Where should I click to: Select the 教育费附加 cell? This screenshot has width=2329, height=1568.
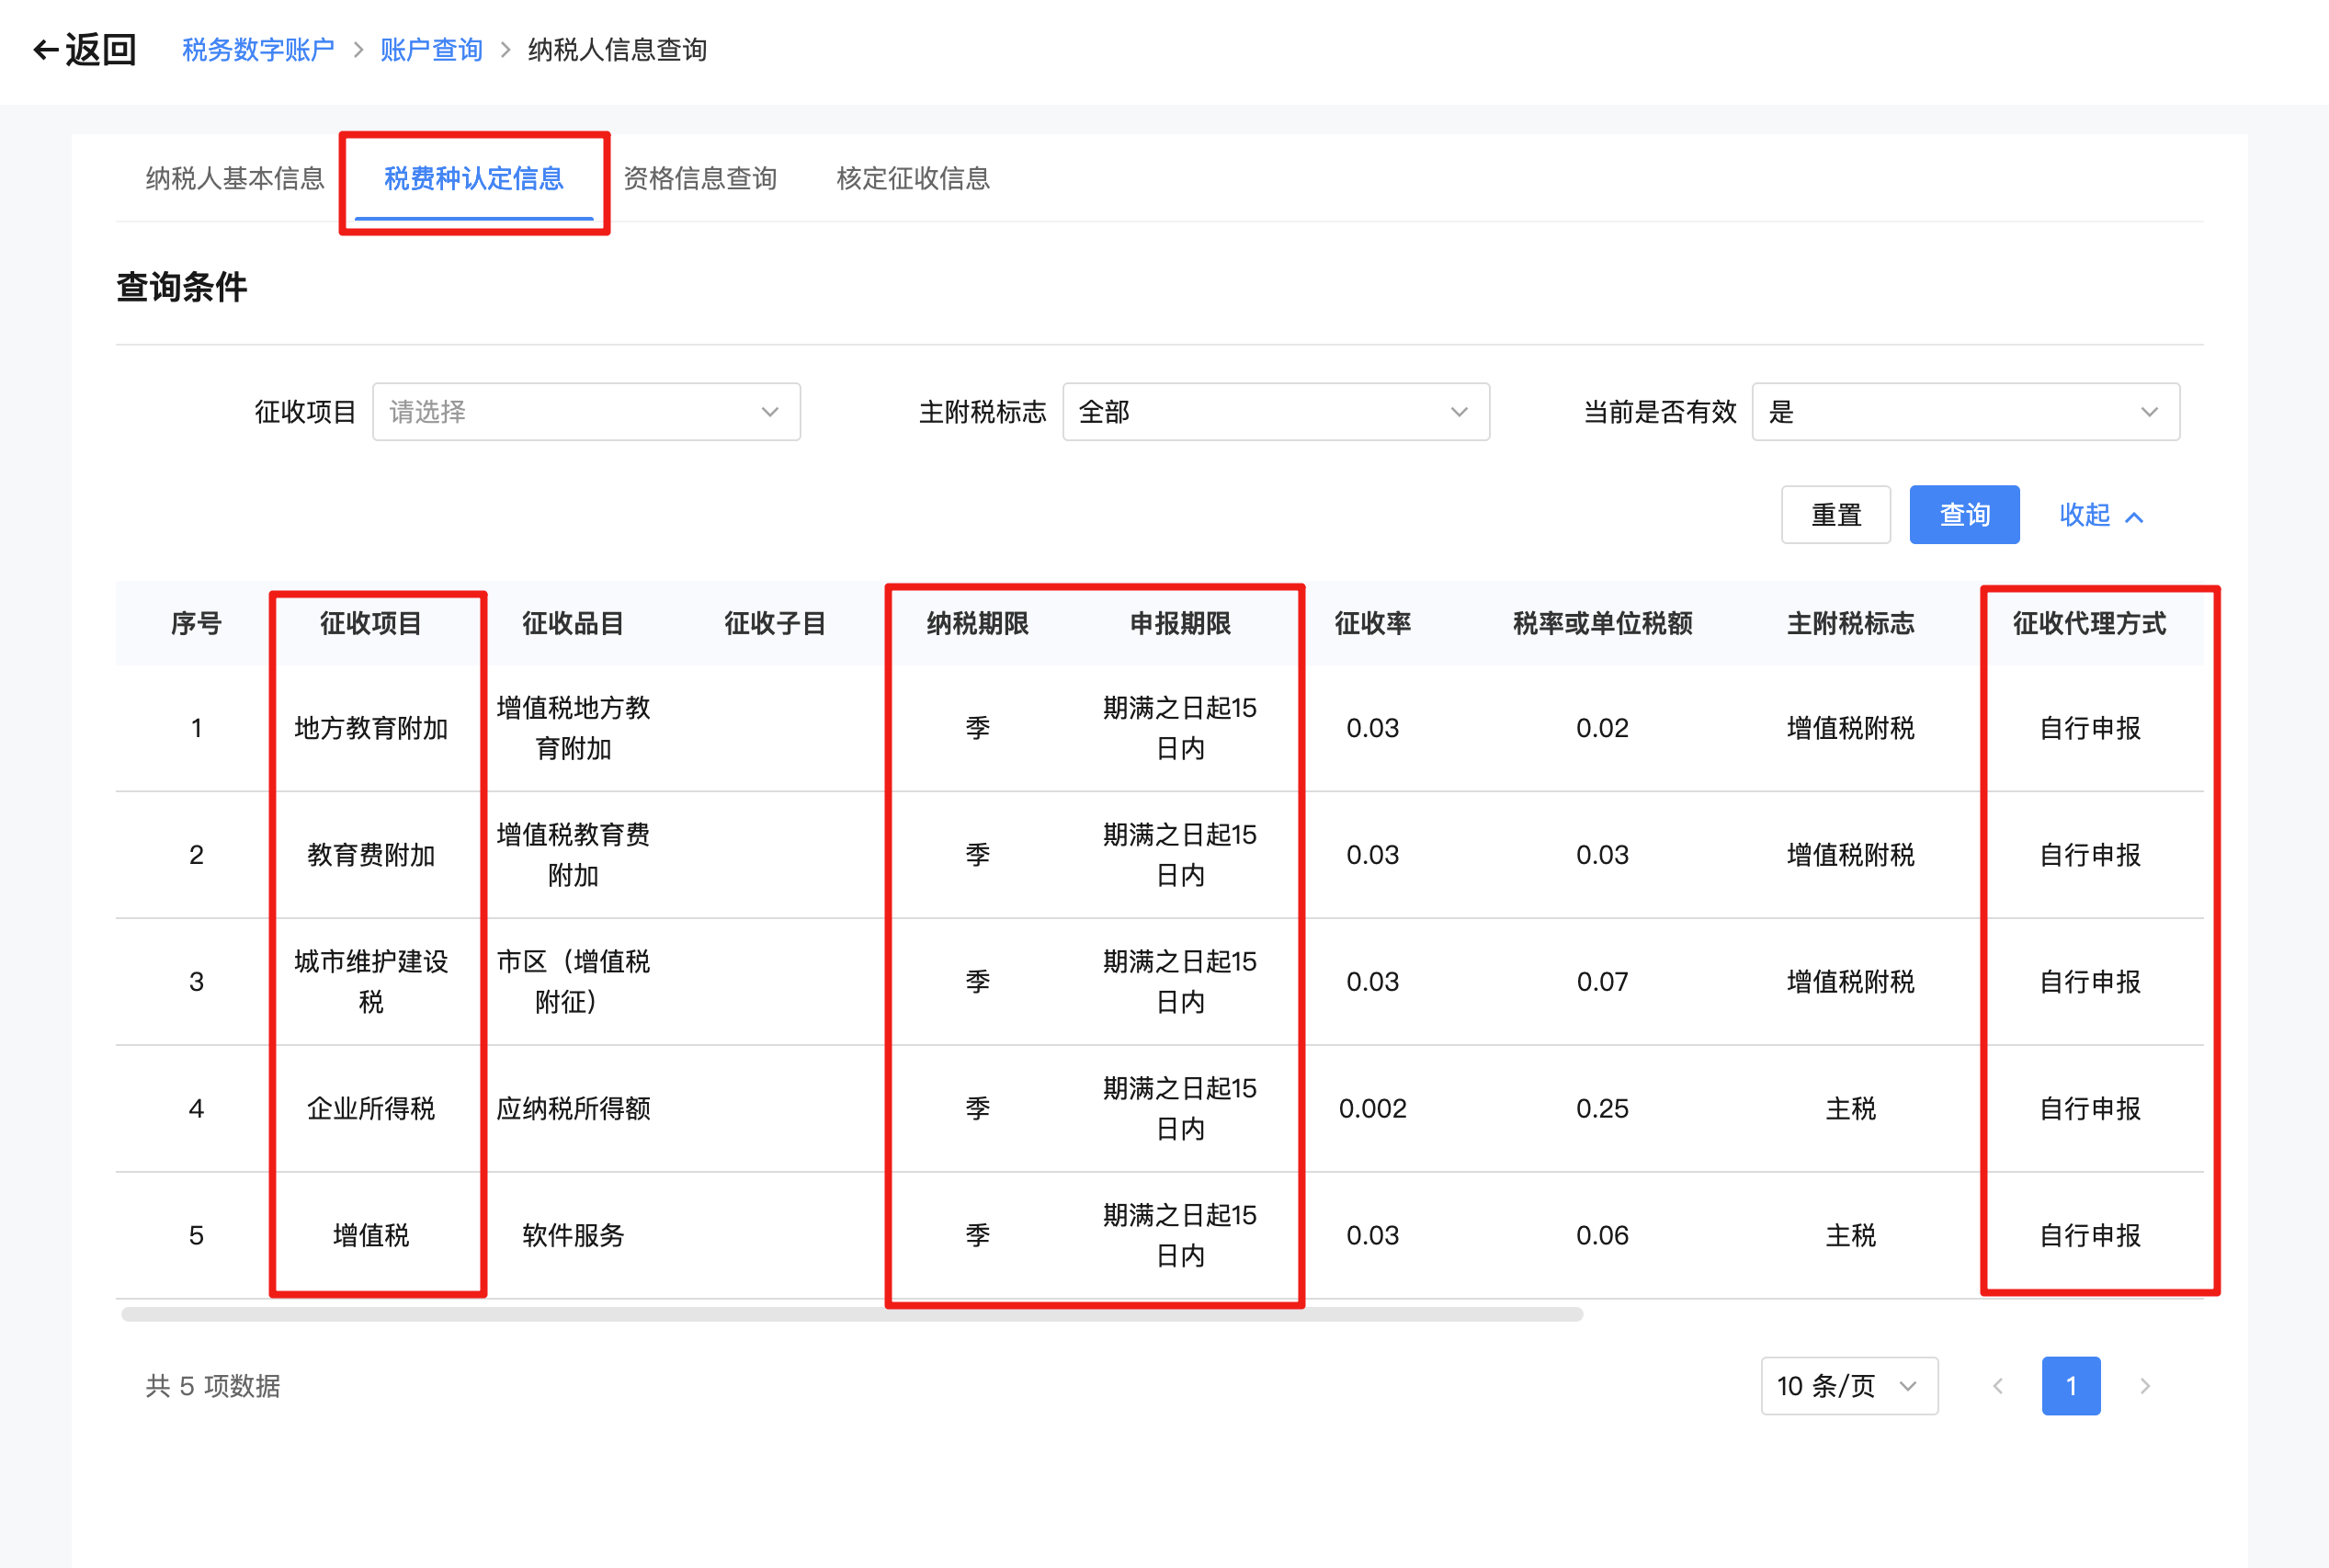[x=371, y=855]
